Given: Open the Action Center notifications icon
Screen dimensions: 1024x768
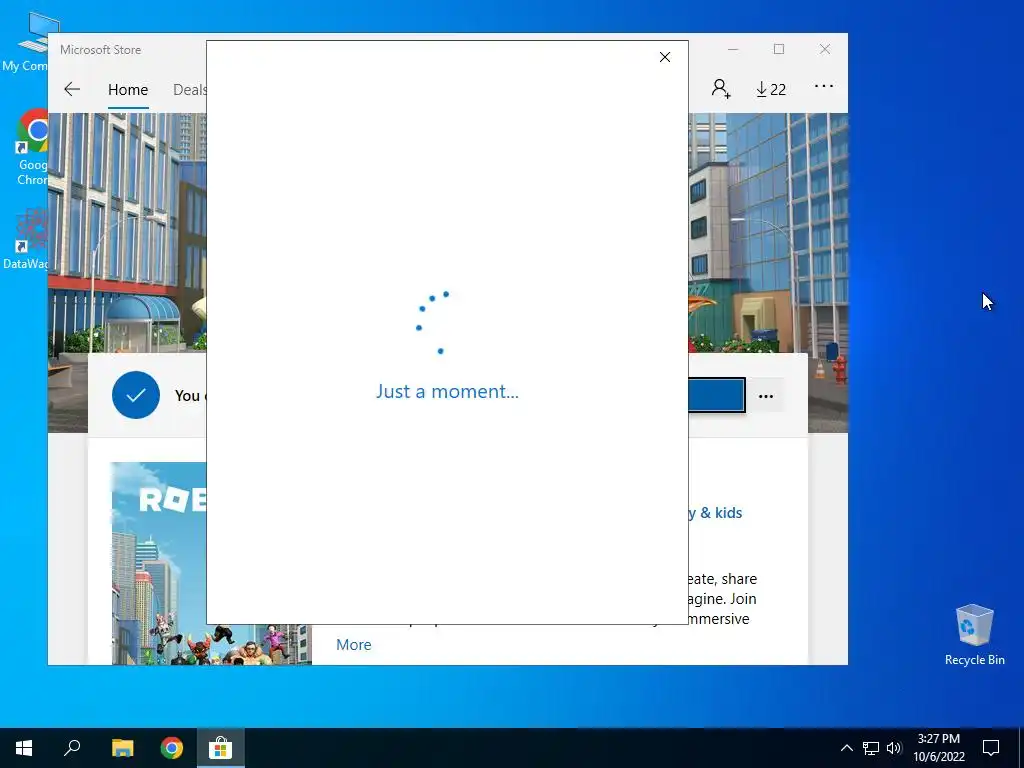Looking at the screenshot, I should click(991, 748).
